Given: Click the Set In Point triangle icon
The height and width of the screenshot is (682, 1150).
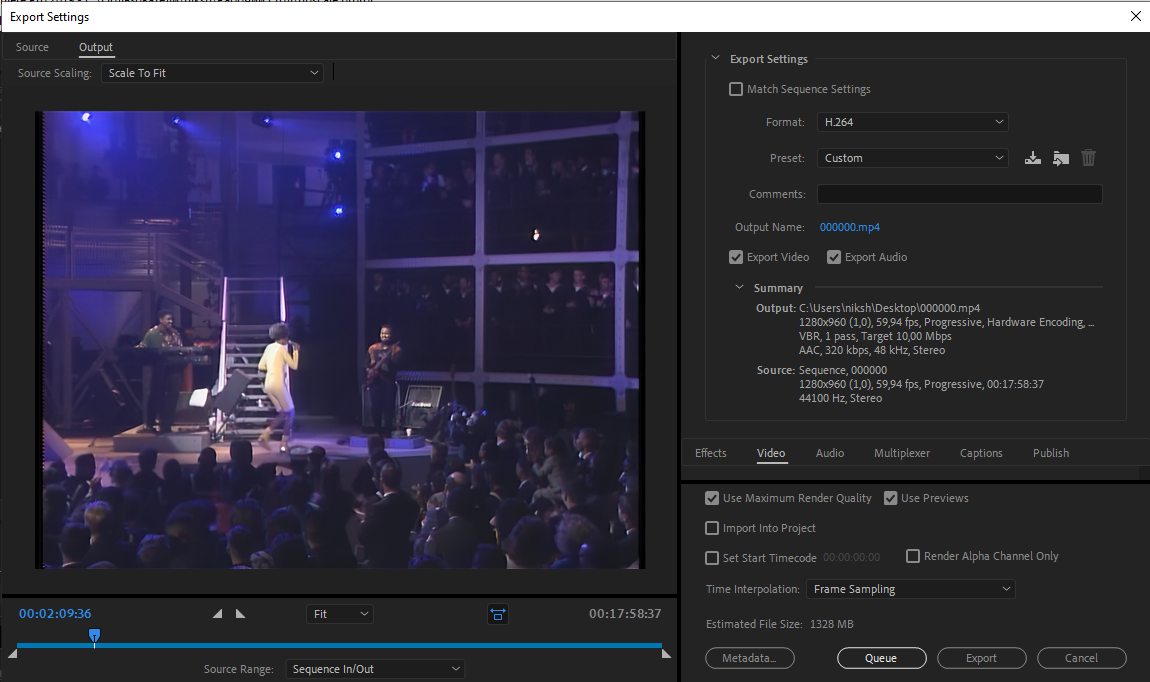Looking at the screenshot, I should click(x=217, y=614).
